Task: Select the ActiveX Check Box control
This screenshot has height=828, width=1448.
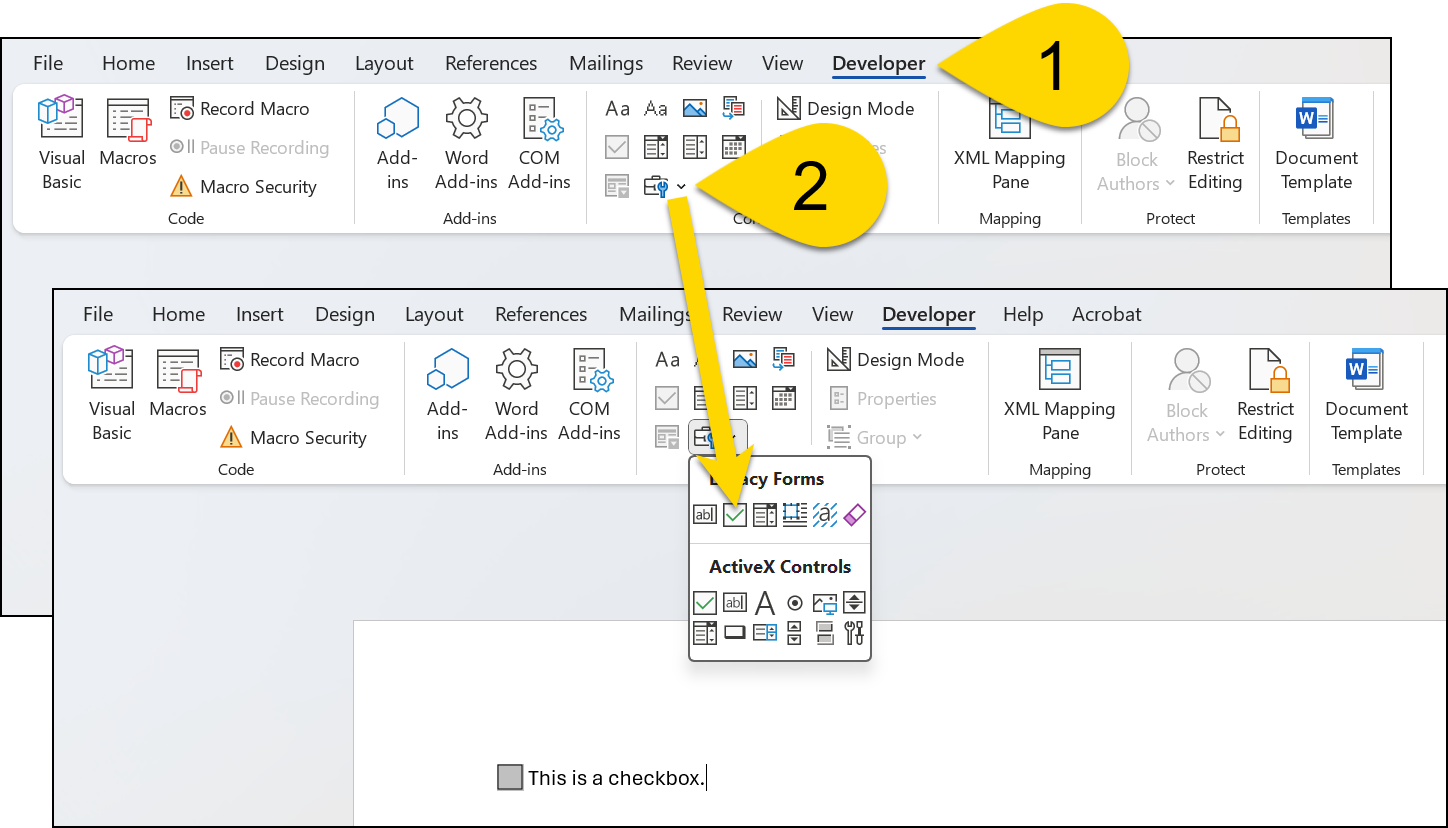Action: [x=707, y=603]
